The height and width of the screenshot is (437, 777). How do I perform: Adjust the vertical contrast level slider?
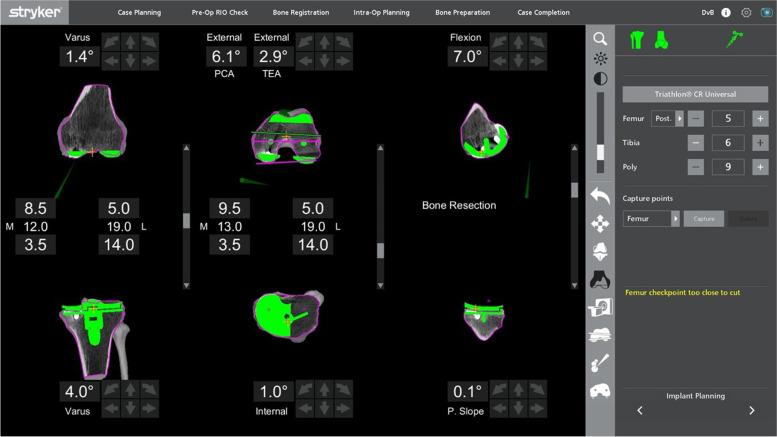600,152
